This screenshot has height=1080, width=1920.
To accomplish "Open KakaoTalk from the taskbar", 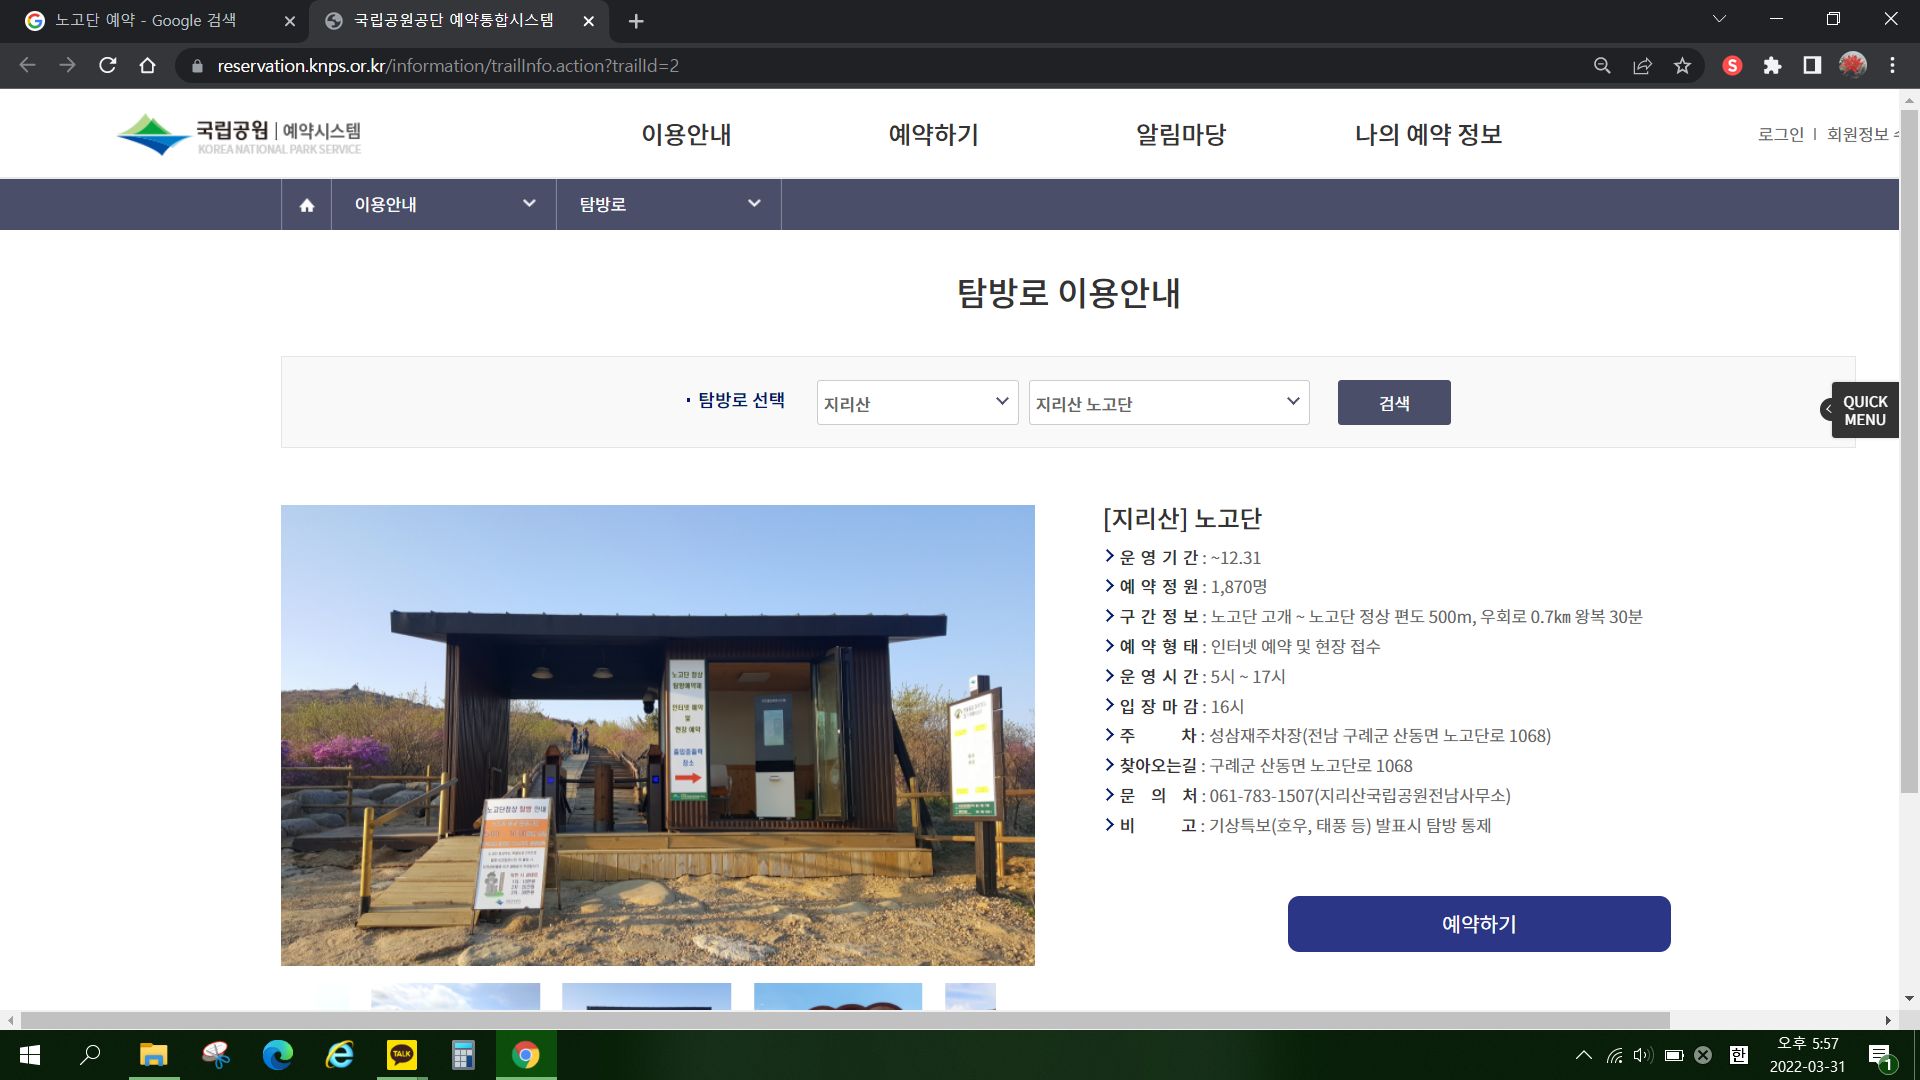I will coord(402,1054).
